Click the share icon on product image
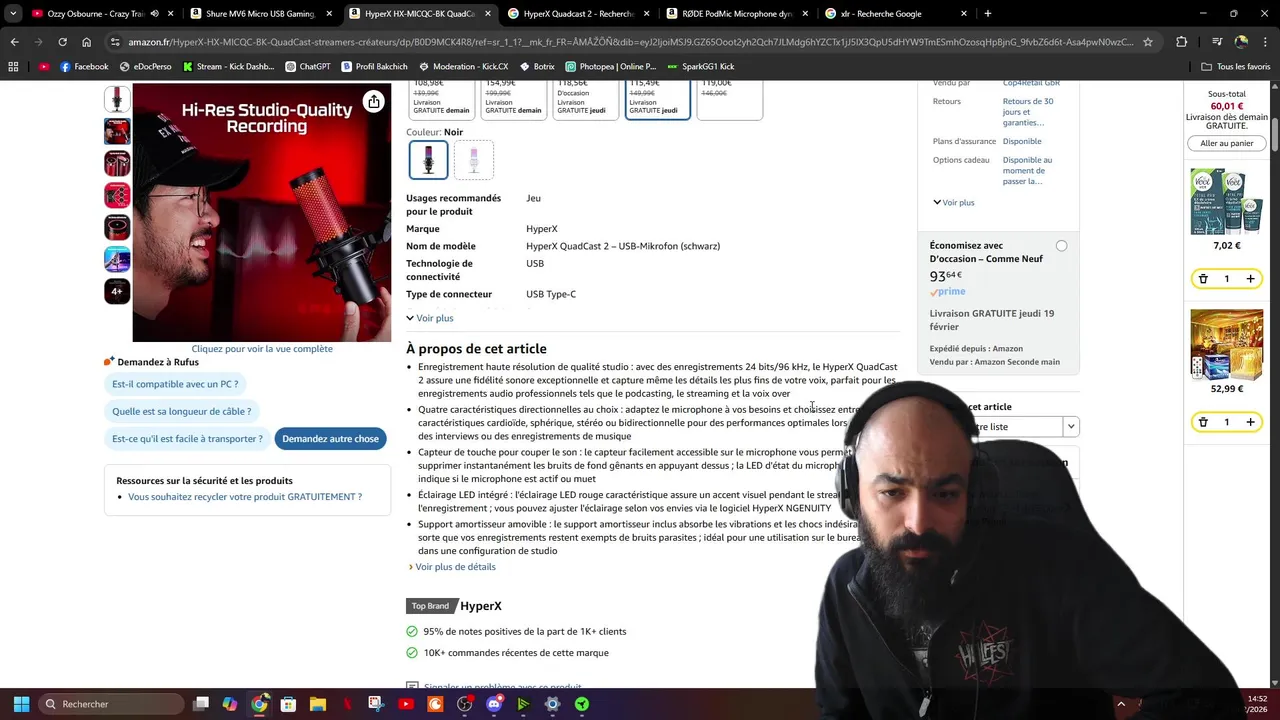 pyautogui.click(x=373, y=102)
